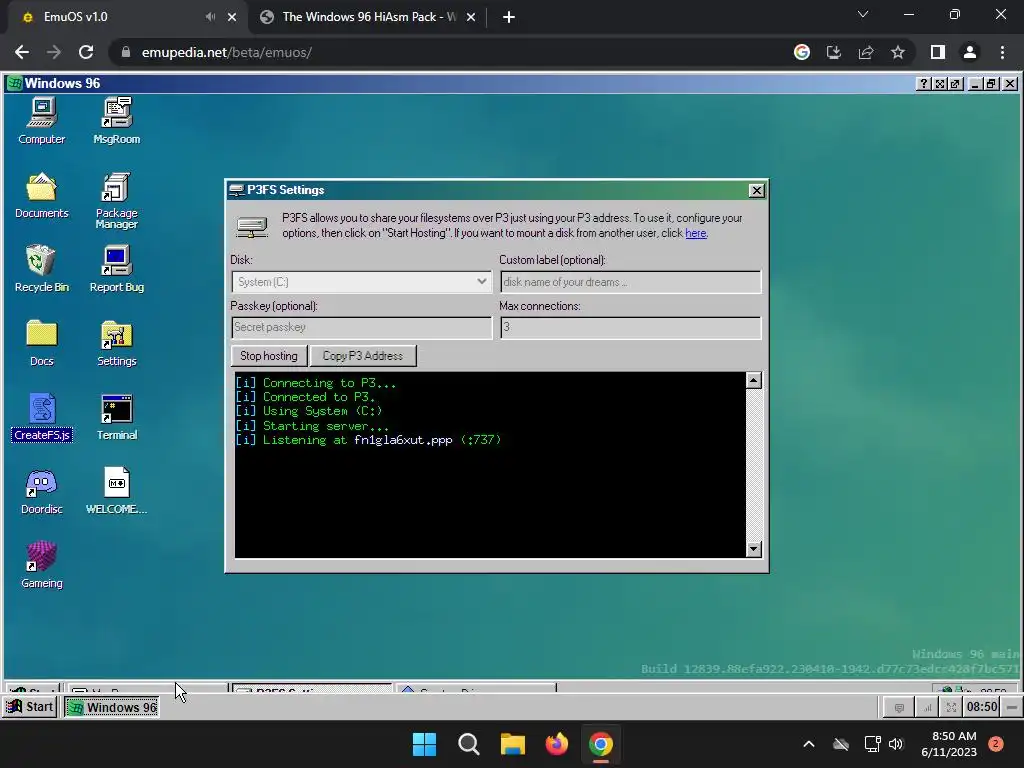Open the Computer desktop icon

pyautogui.click(x=42, y=121)
